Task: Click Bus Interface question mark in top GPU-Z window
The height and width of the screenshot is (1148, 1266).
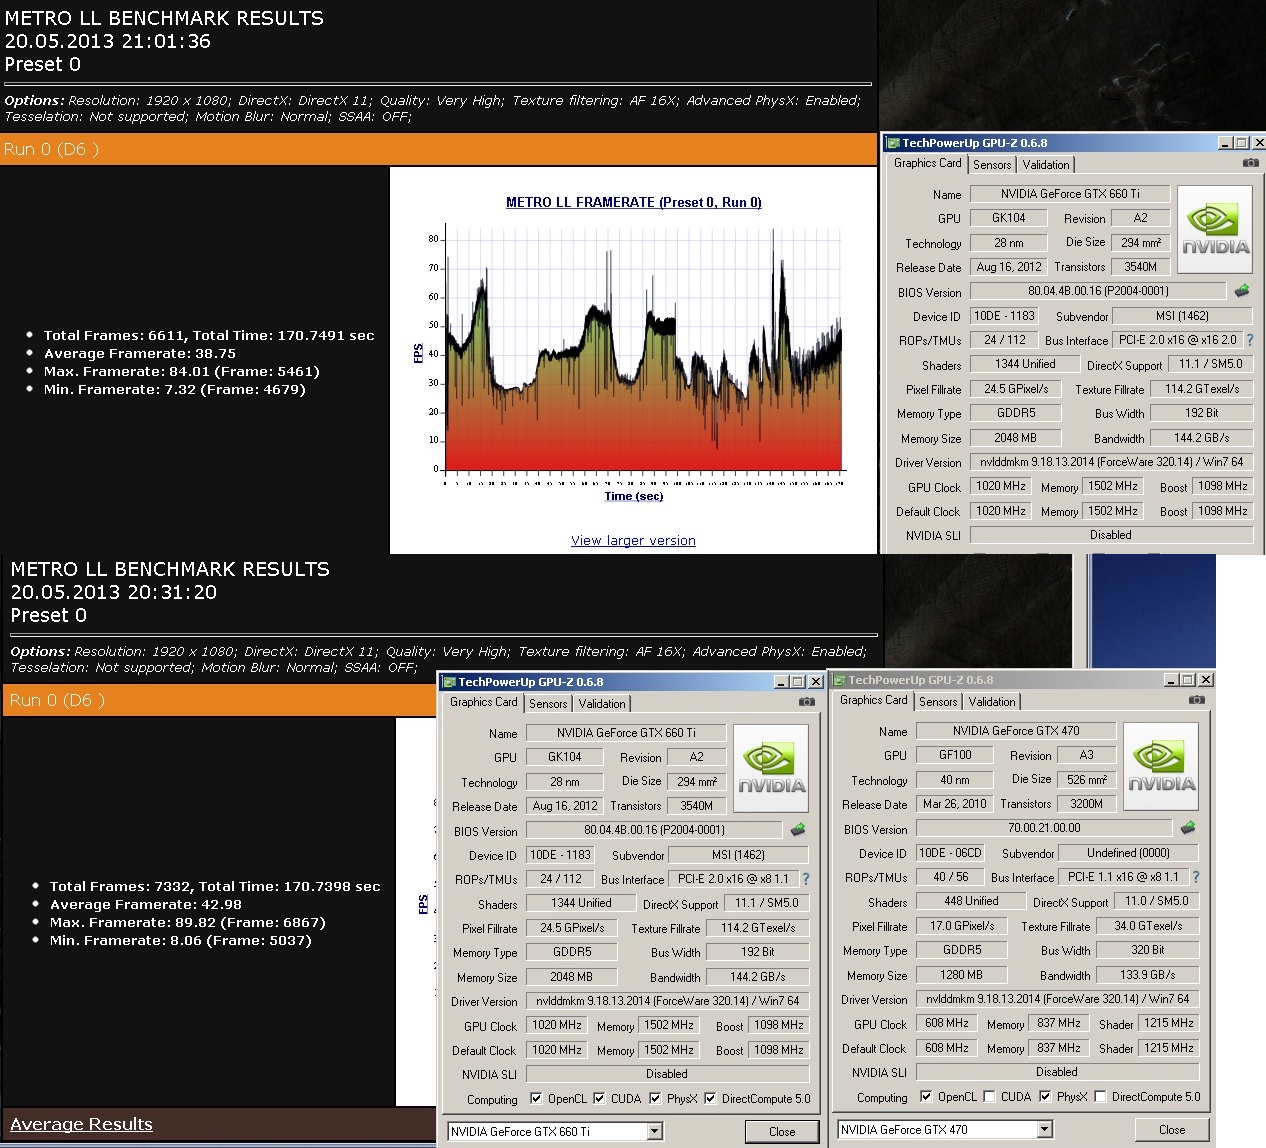Action: [x=1249, y=340]
